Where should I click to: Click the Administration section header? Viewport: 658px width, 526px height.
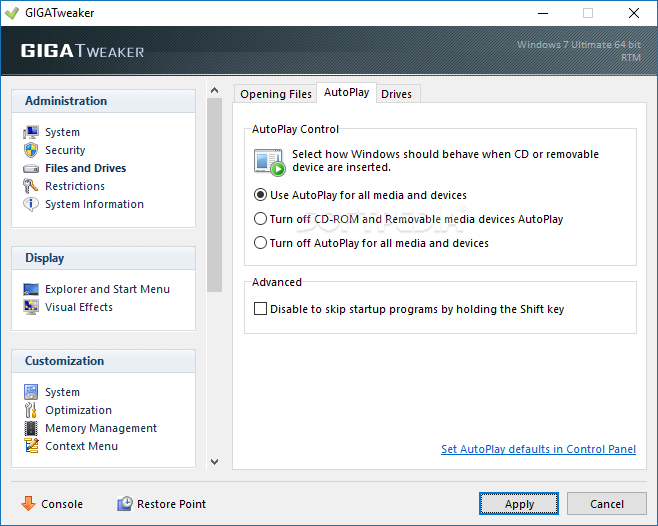pyautogui.click(x=104, y=101)
